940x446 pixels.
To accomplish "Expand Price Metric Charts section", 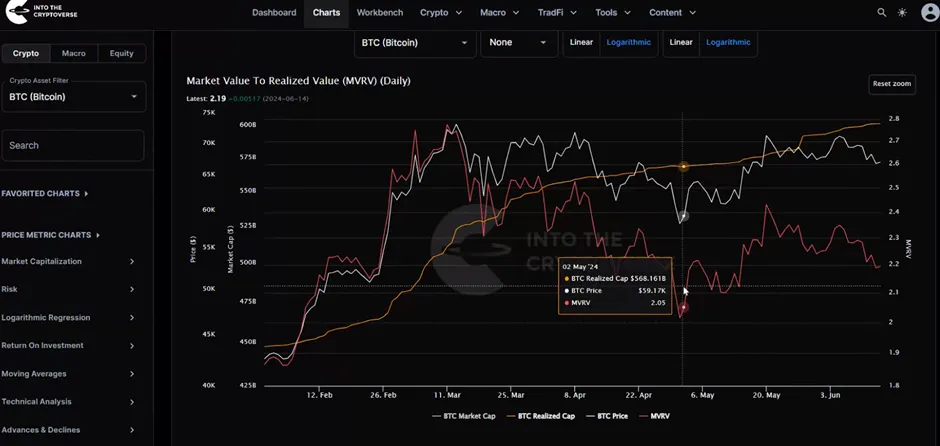I will 51,235.
